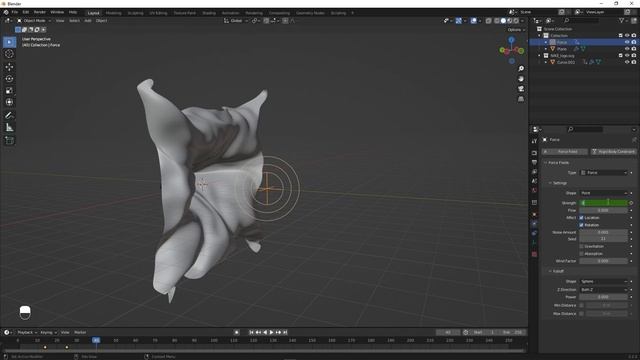Screen dimensions: 640x360
Task: Open the viewport Options button
Action: (x=516, y=30)
